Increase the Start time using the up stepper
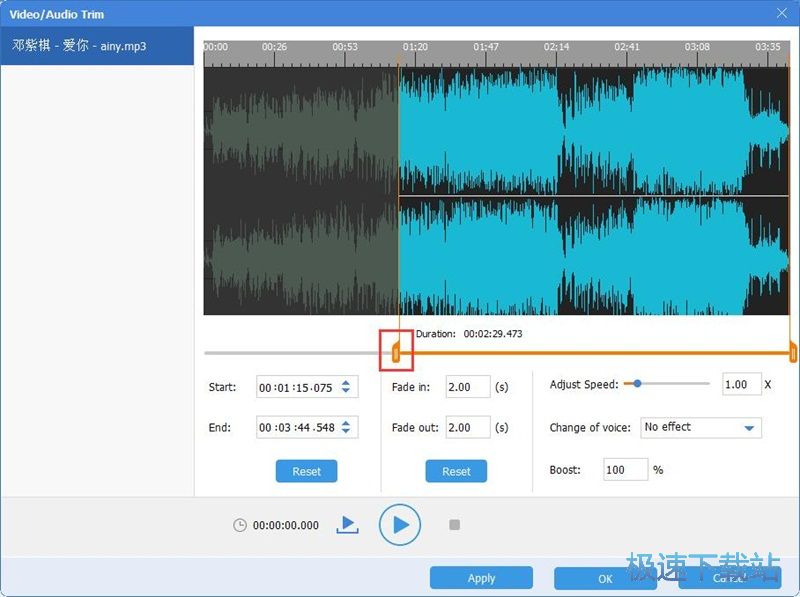The height and width of the screenshot is (597, 800). coord(346,382)
